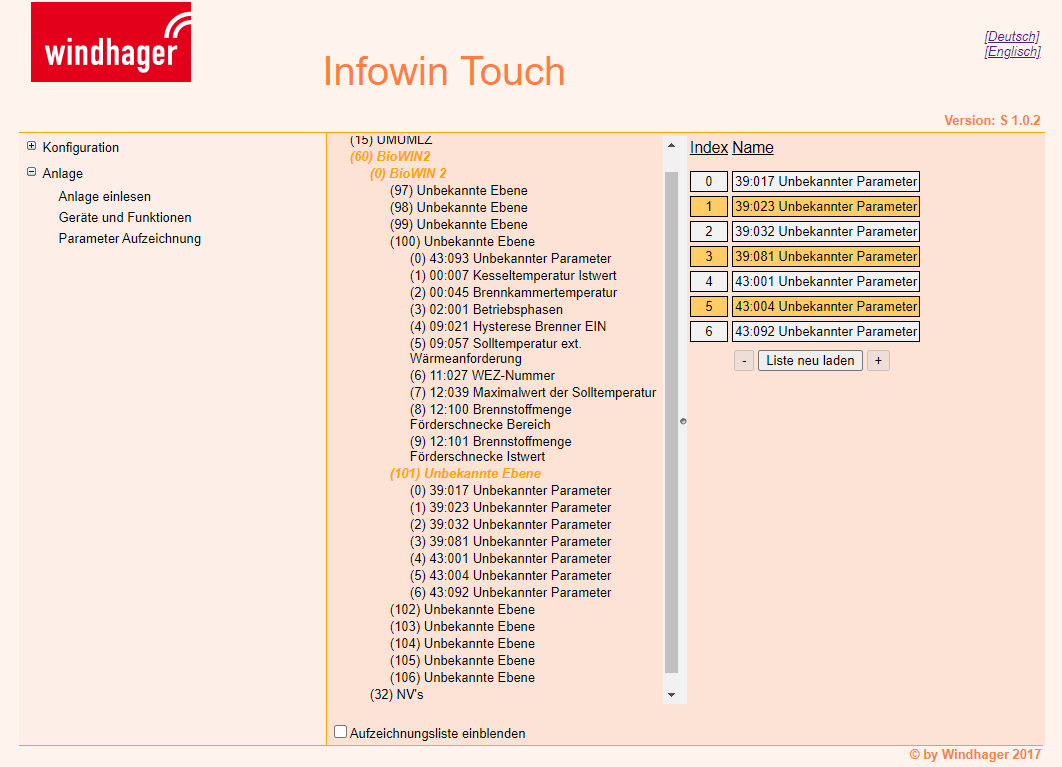The width and height of the screenshot is (1062, 767).
Task: Expand the Konfiguration menu section
Action: [32, 147]
